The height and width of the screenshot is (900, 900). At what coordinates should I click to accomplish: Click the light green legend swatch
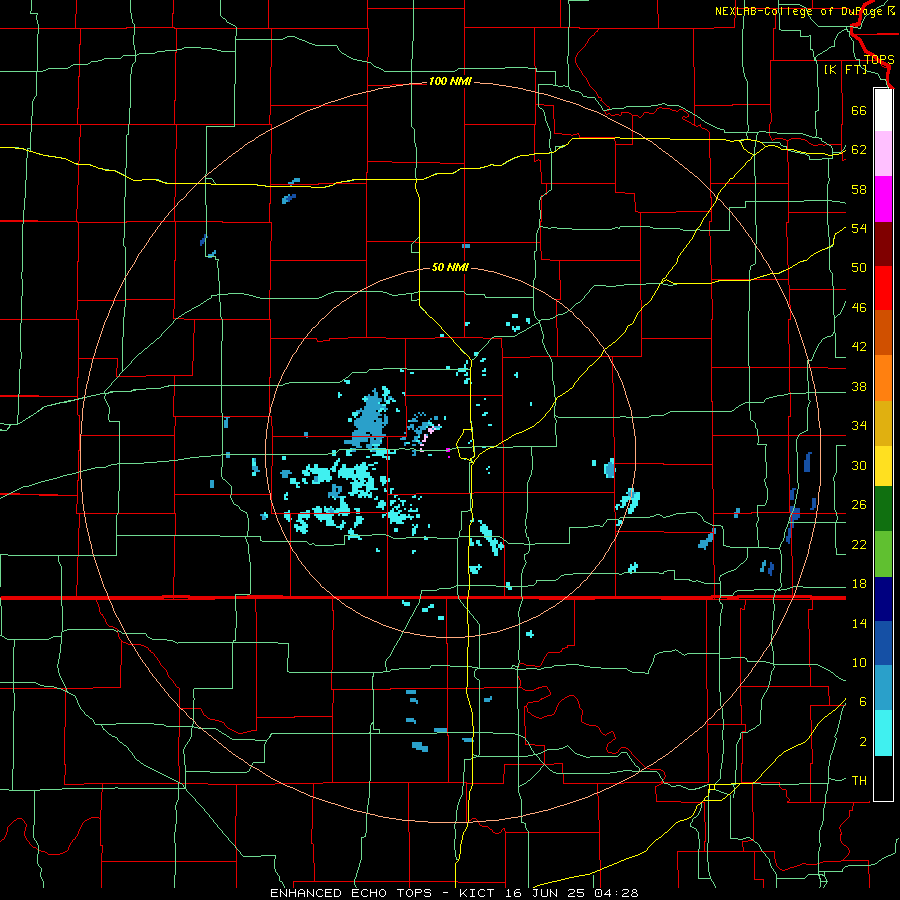tap(883, 554)
